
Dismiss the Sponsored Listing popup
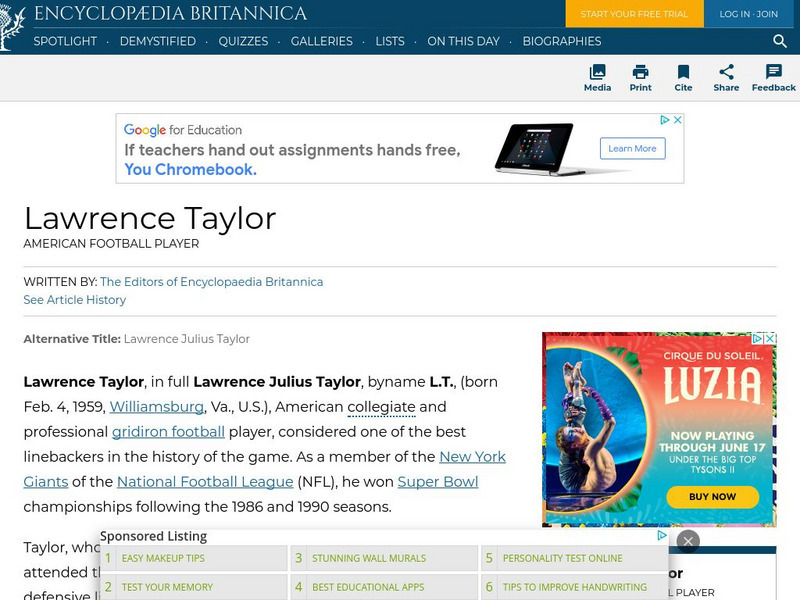[x=688, y=539]
